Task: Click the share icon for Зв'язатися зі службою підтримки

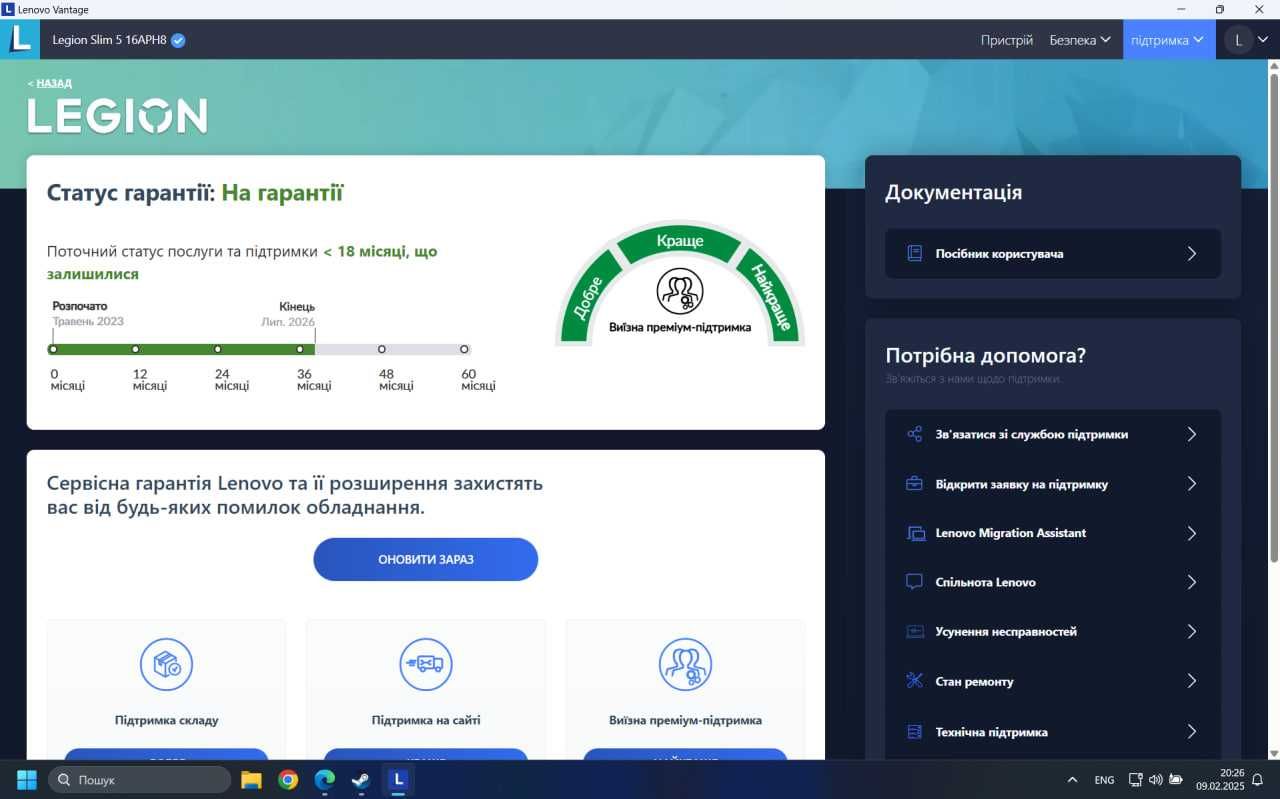Action: click(914, 434)
